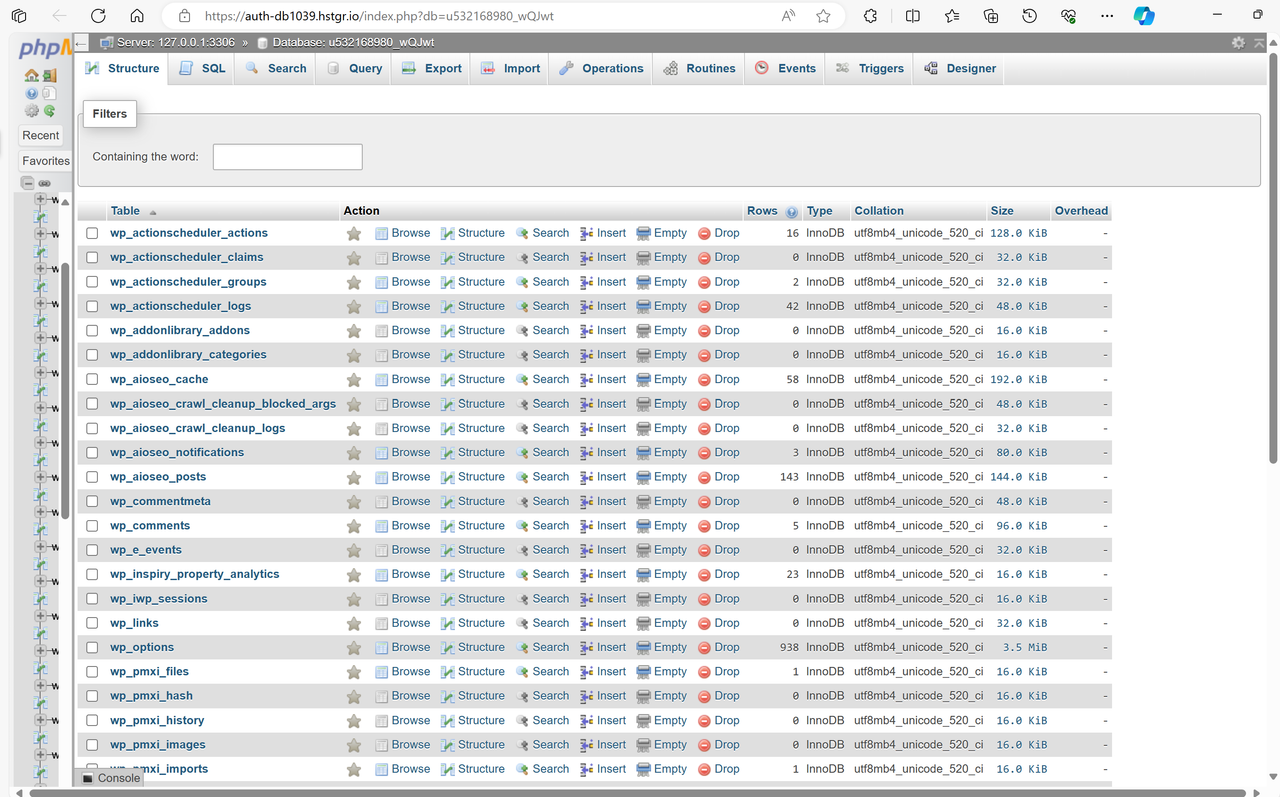The image size is (1280, 797).
Task: Check the checkbox for the wp_comments row
Action: coord(91,525)
